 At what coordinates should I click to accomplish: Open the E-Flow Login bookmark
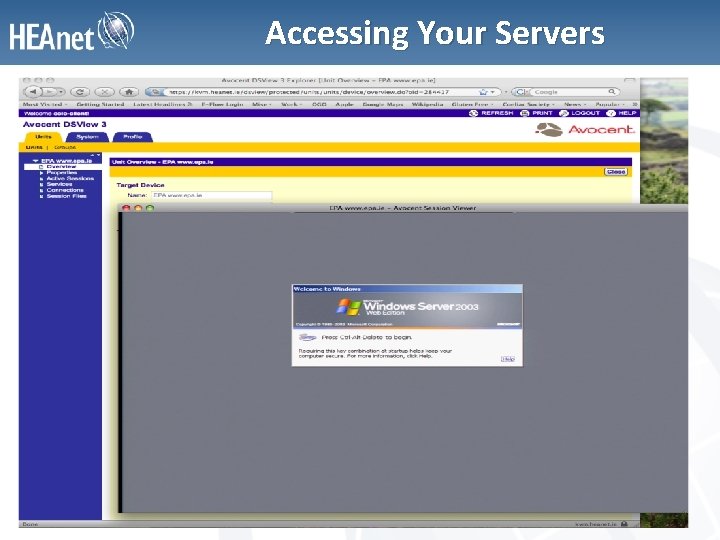coord(222,105)
